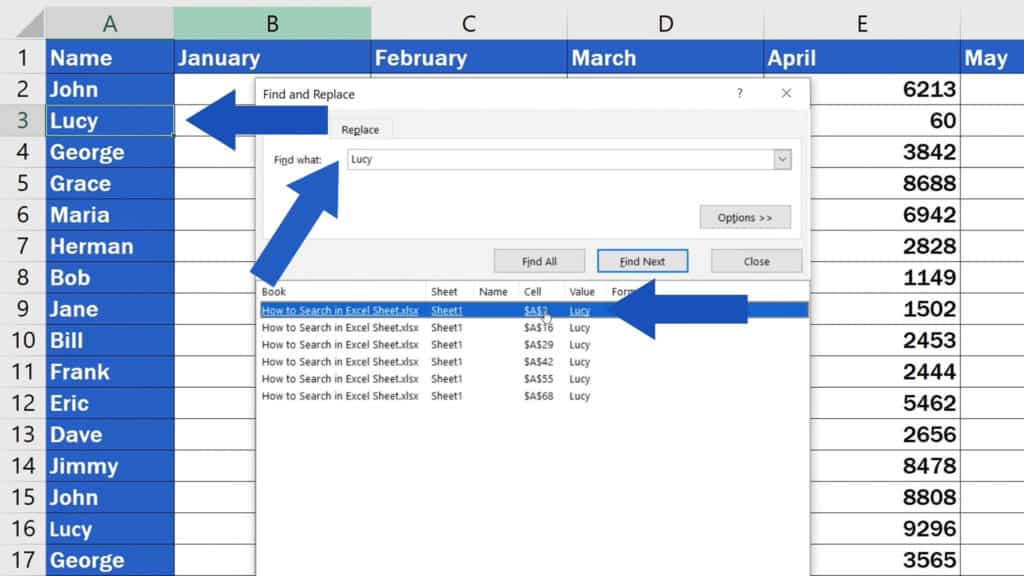The image size is (1024, 576).
Task: Sort results by the Value column header
Action: tap(581, 292)
